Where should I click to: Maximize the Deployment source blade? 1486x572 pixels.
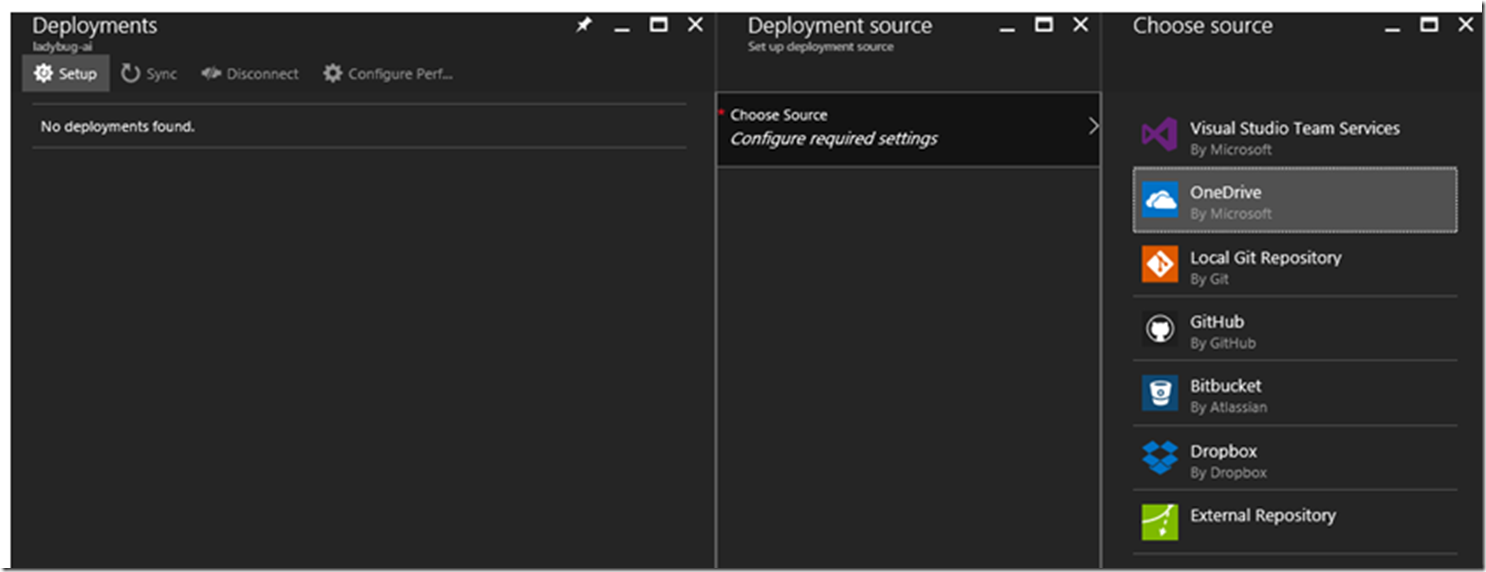point(1044,25)
